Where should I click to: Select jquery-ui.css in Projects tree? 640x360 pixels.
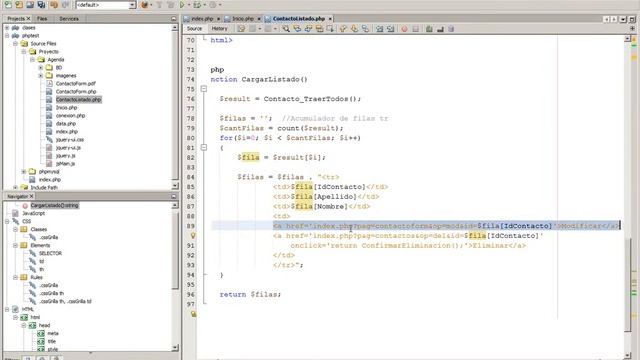pos(69,140)
